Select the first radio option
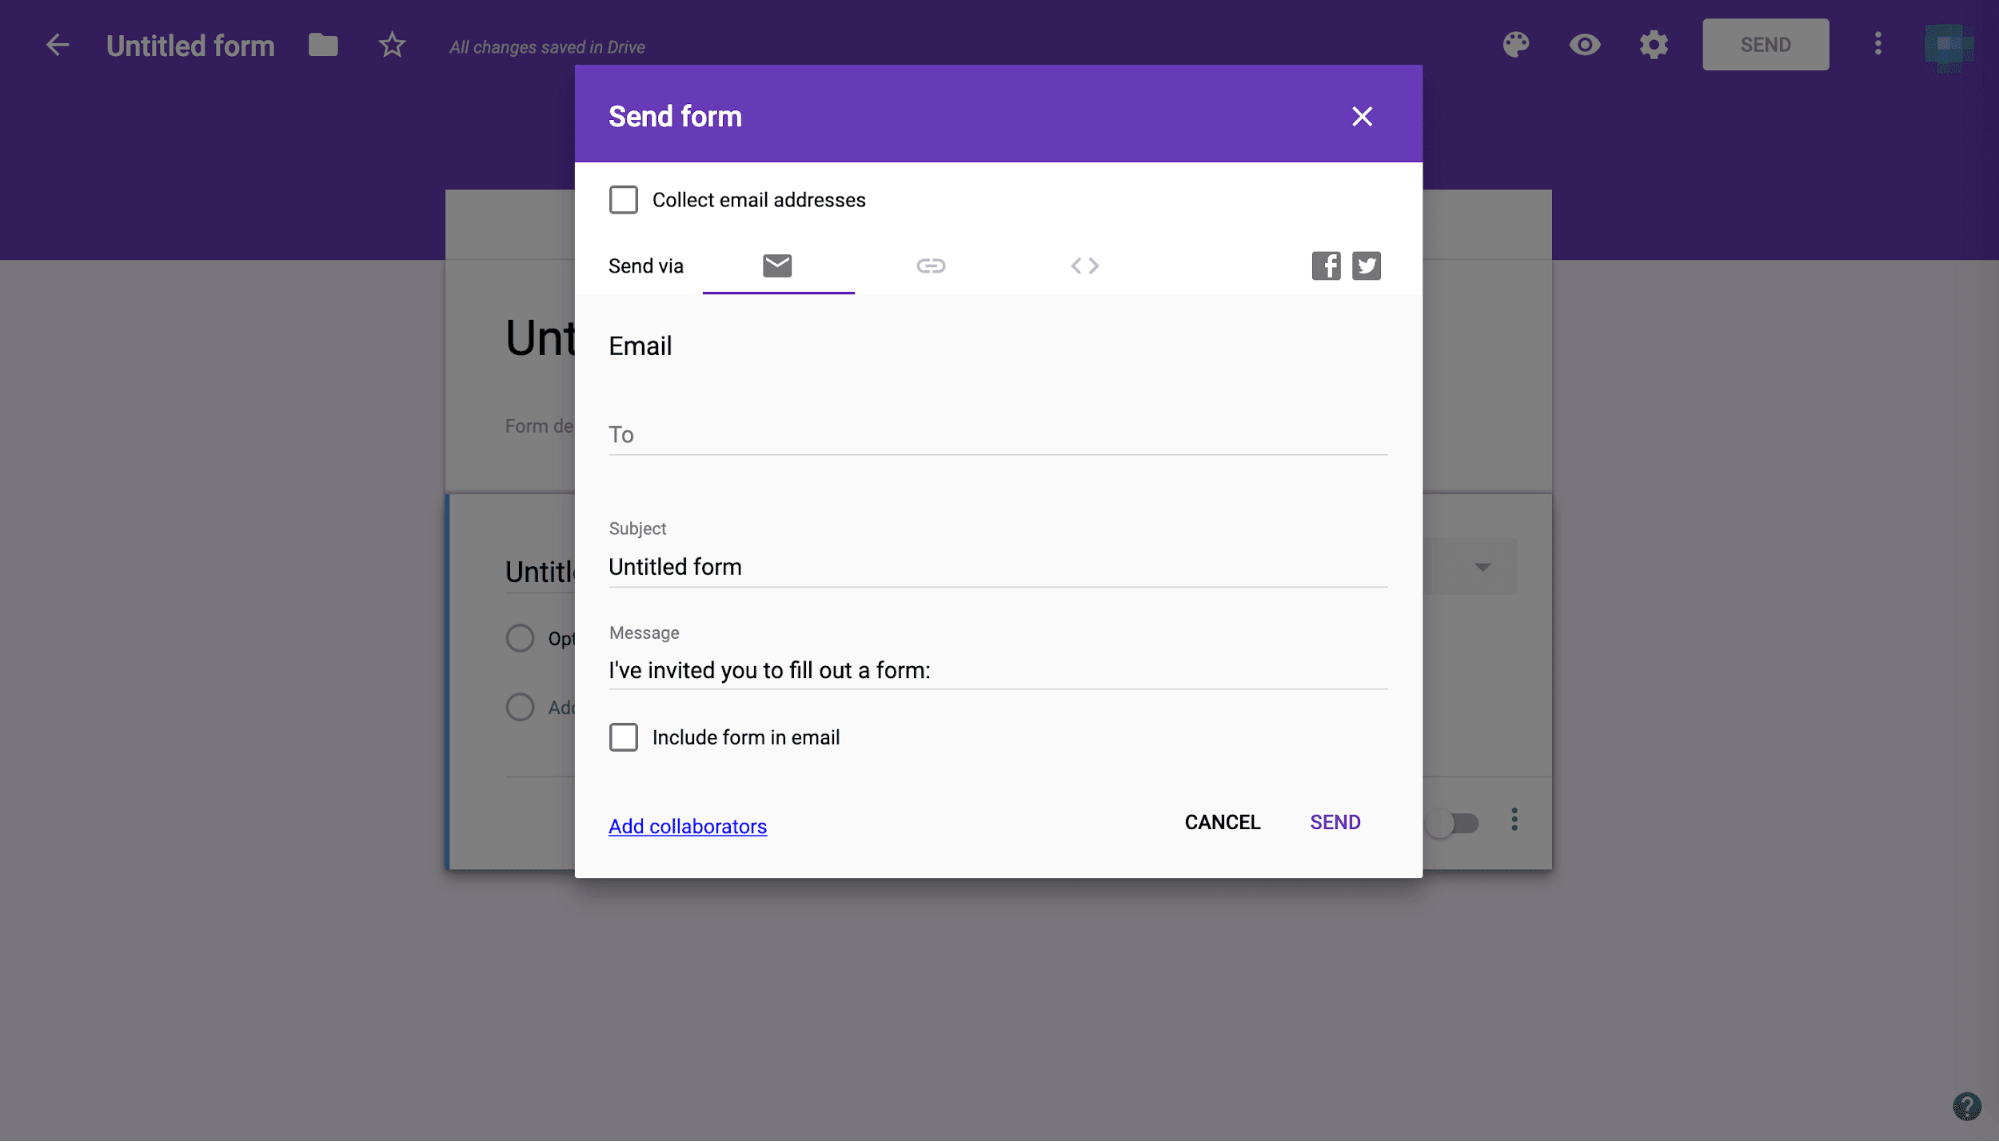The height and width of the screenshot is (1142, 1999). tap(519, 637)
